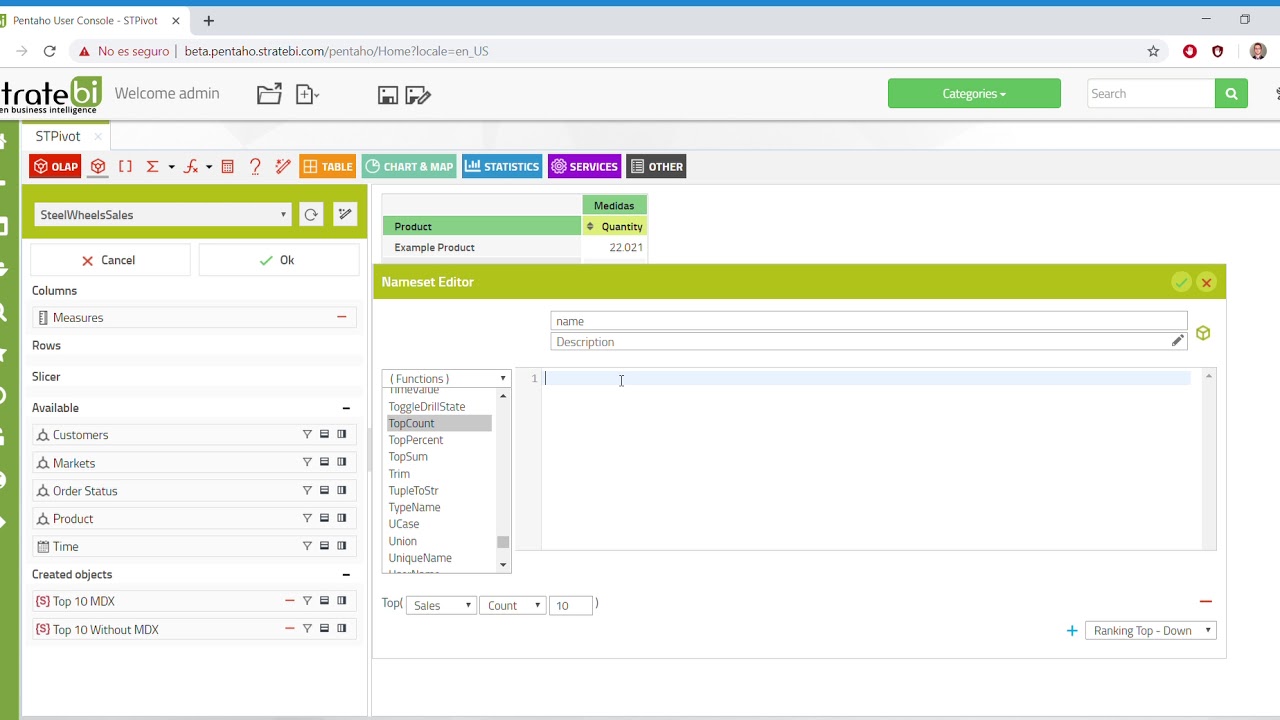
Task: Open the OTHER tab
Action: pyautogui.click(x=657, y=167)
